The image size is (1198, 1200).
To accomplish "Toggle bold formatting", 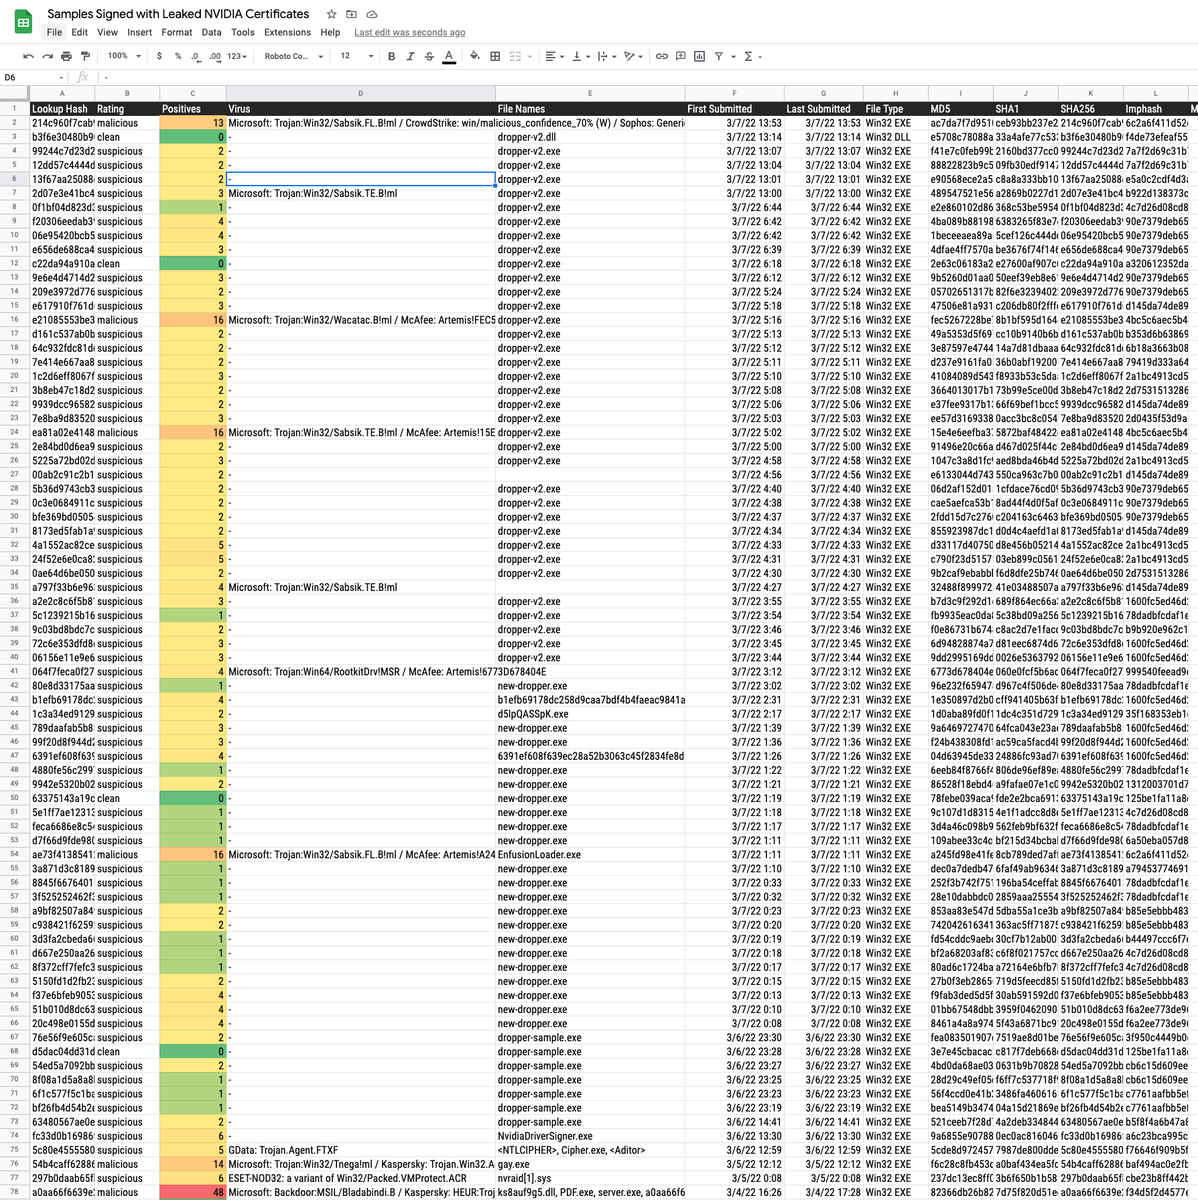I will [x=391, y=56].
